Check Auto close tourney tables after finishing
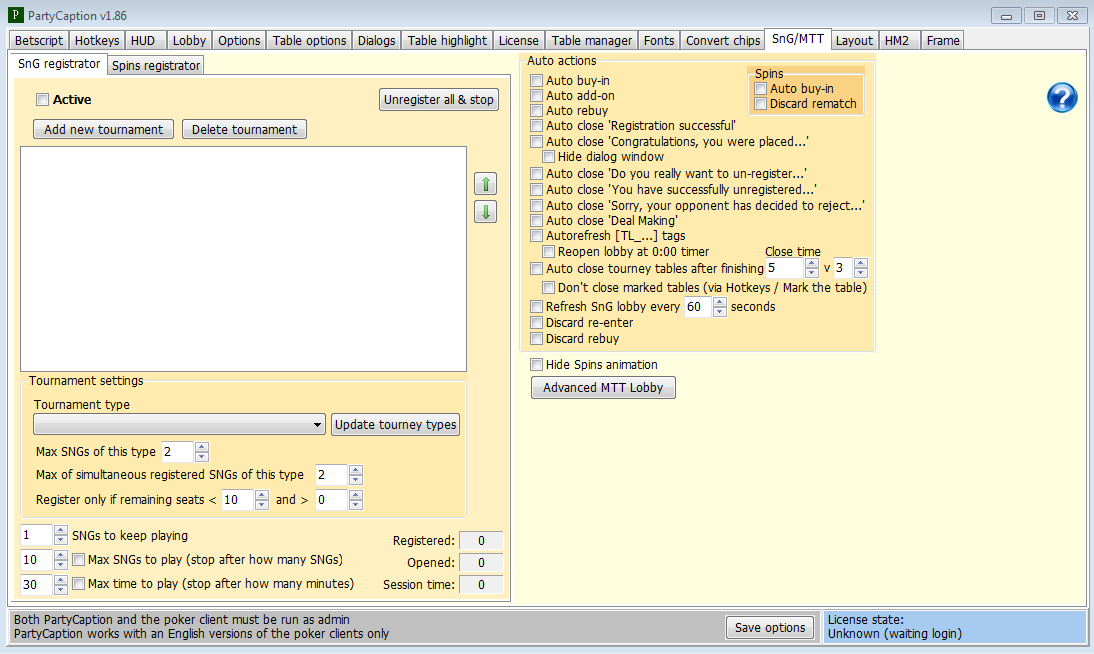 [537, 269]
